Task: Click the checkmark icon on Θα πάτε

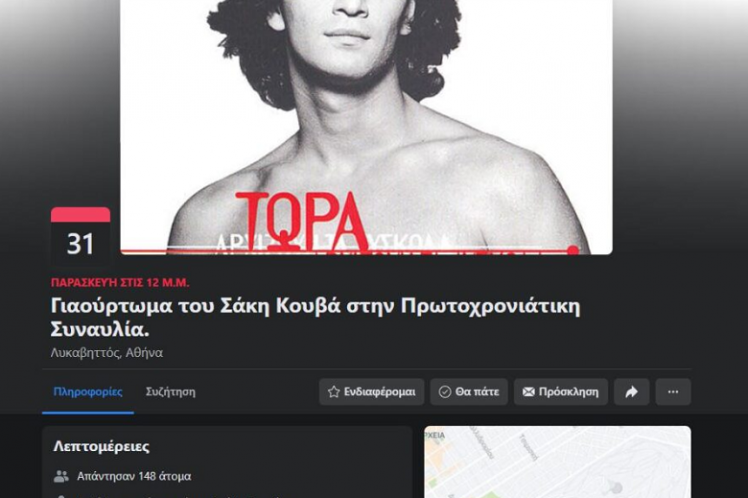Action: pyautogui.click(x=445, y=392)
